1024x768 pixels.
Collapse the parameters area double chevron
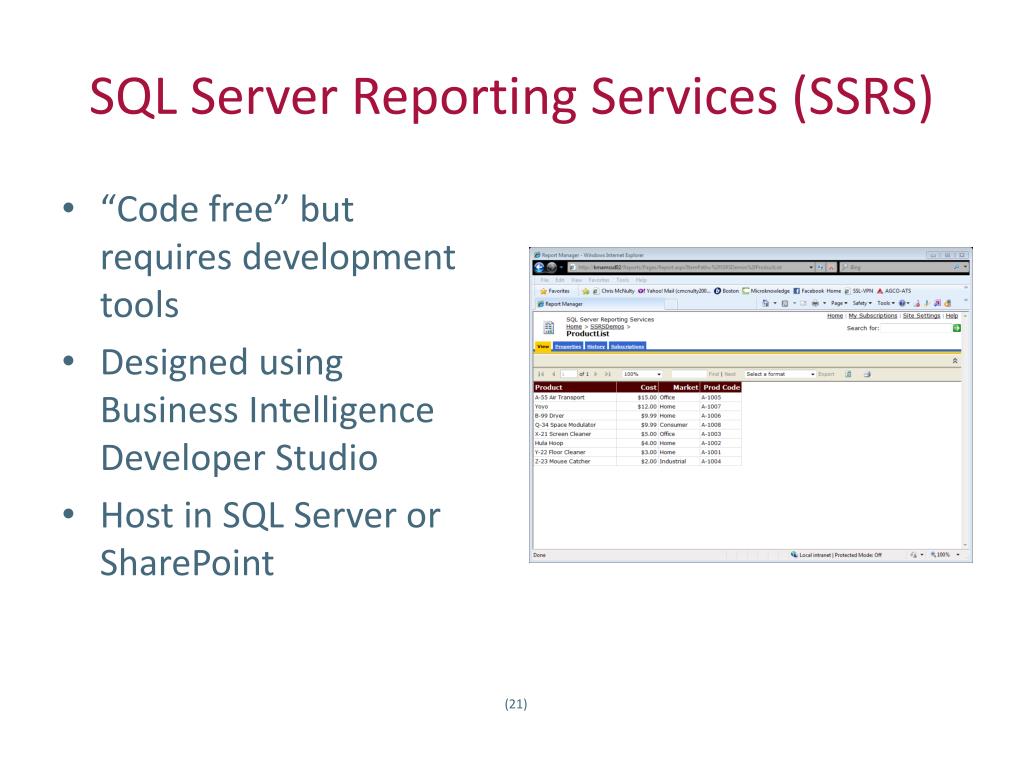click(955, 360)
